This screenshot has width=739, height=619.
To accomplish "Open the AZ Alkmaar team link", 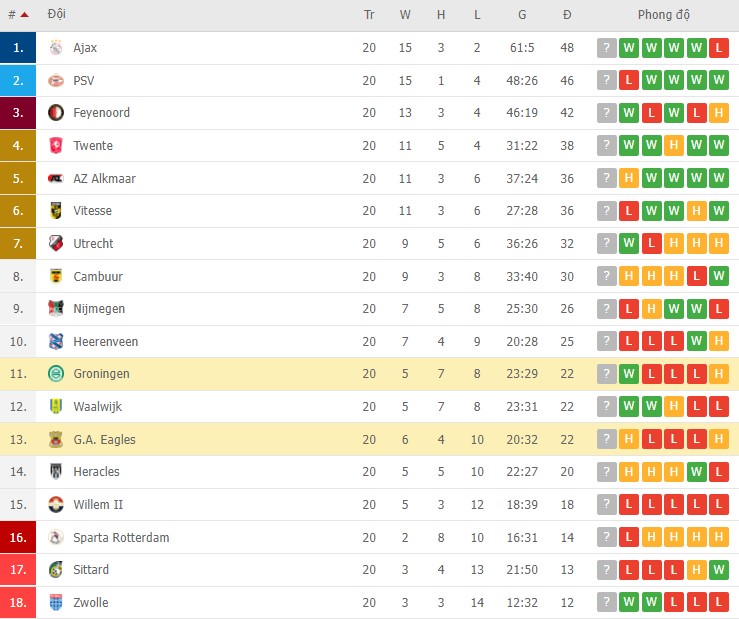I will click(104, 179).
